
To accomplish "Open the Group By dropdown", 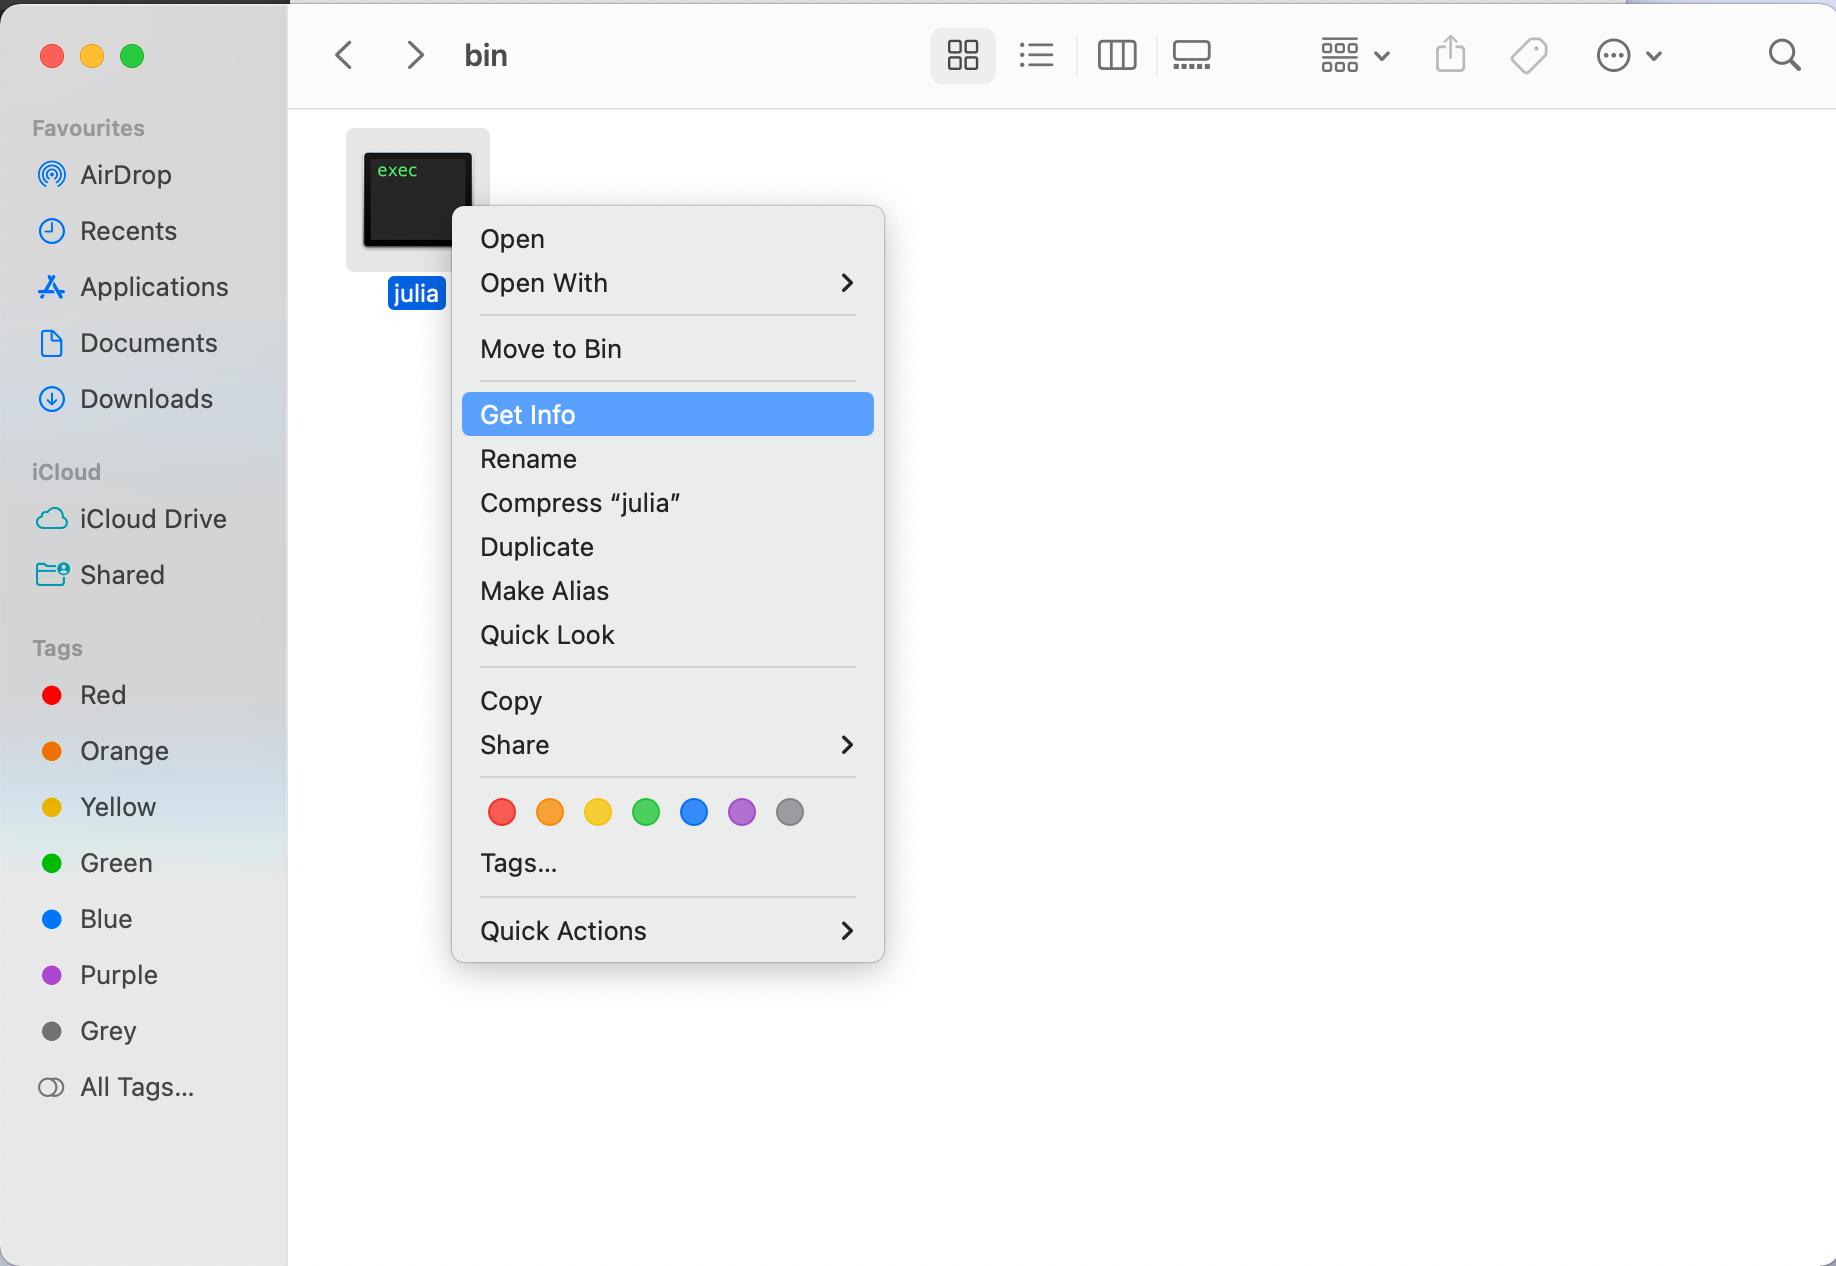I will (1355, 55).
